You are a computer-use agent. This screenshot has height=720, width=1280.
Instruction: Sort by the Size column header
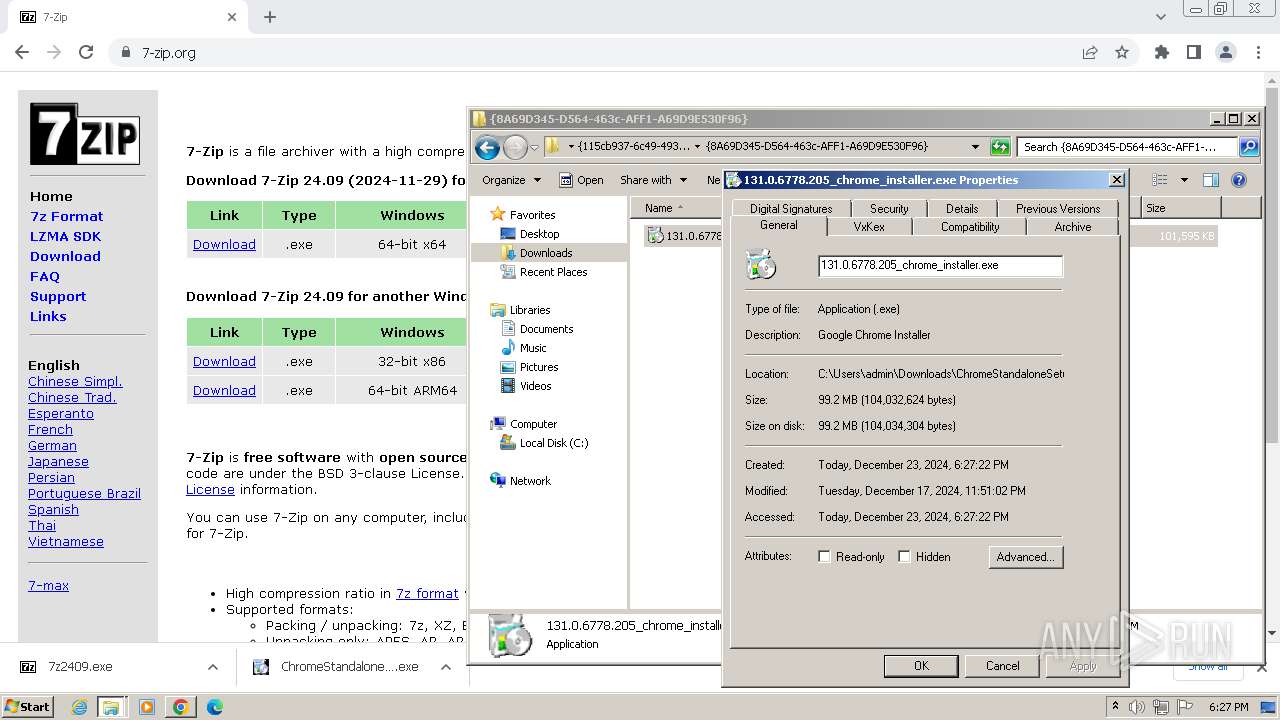point(1181,208)
